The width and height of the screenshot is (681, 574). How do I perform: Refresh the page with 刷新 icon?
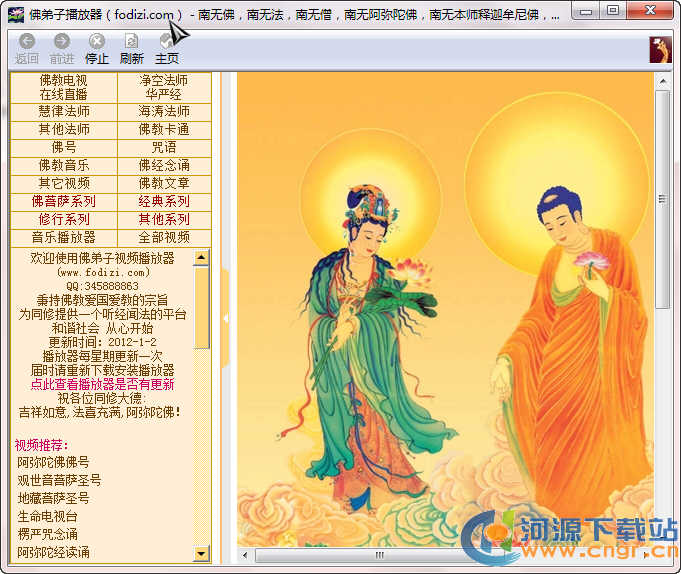(132, 42)
